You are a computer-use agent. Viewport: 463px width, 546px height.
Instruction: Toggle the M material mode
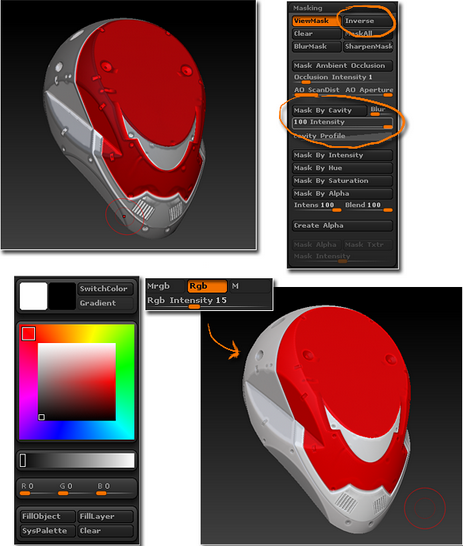point(250,286)
